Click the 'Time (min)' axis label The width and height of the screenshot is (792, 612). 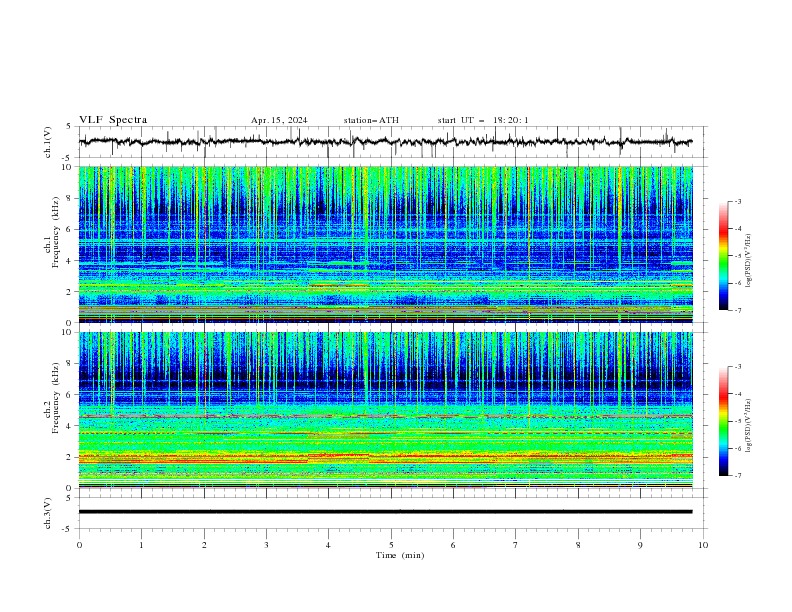400,555
